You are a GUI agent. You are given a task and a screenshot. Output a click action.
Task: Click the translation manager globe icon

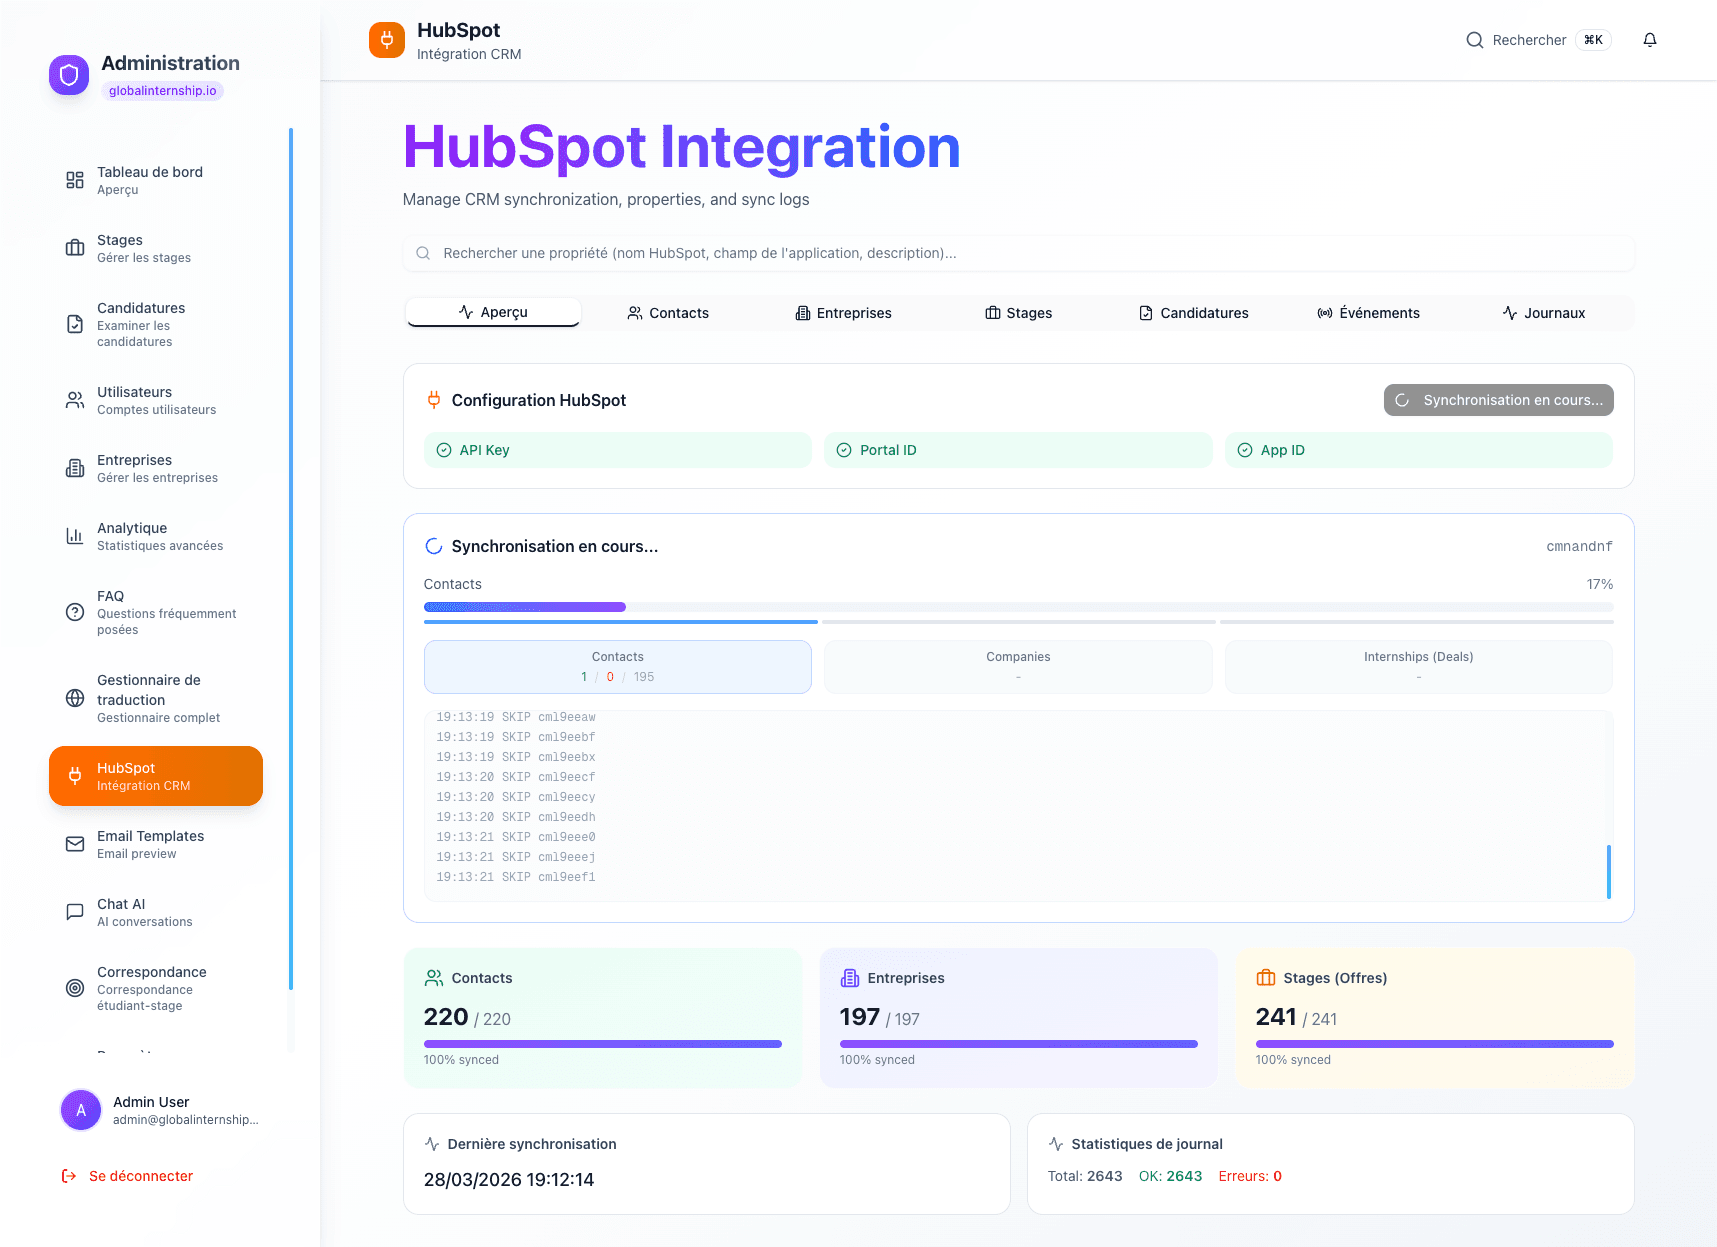click(75, 698)
